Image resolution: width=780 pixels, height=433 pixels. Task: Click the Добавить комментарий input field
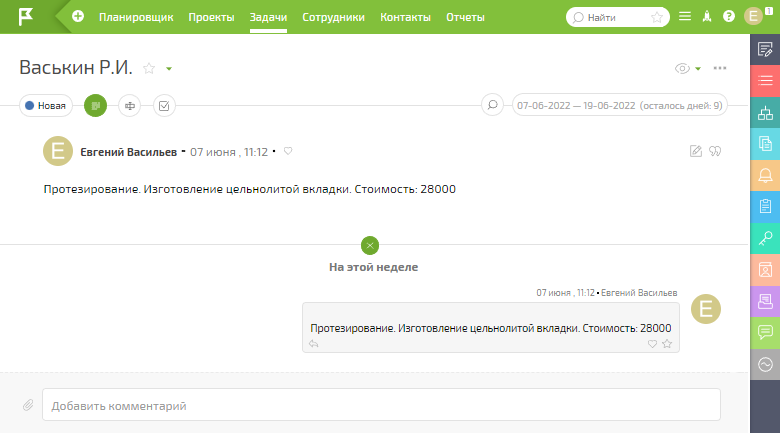pyautogui.click(x=382, y=405)
